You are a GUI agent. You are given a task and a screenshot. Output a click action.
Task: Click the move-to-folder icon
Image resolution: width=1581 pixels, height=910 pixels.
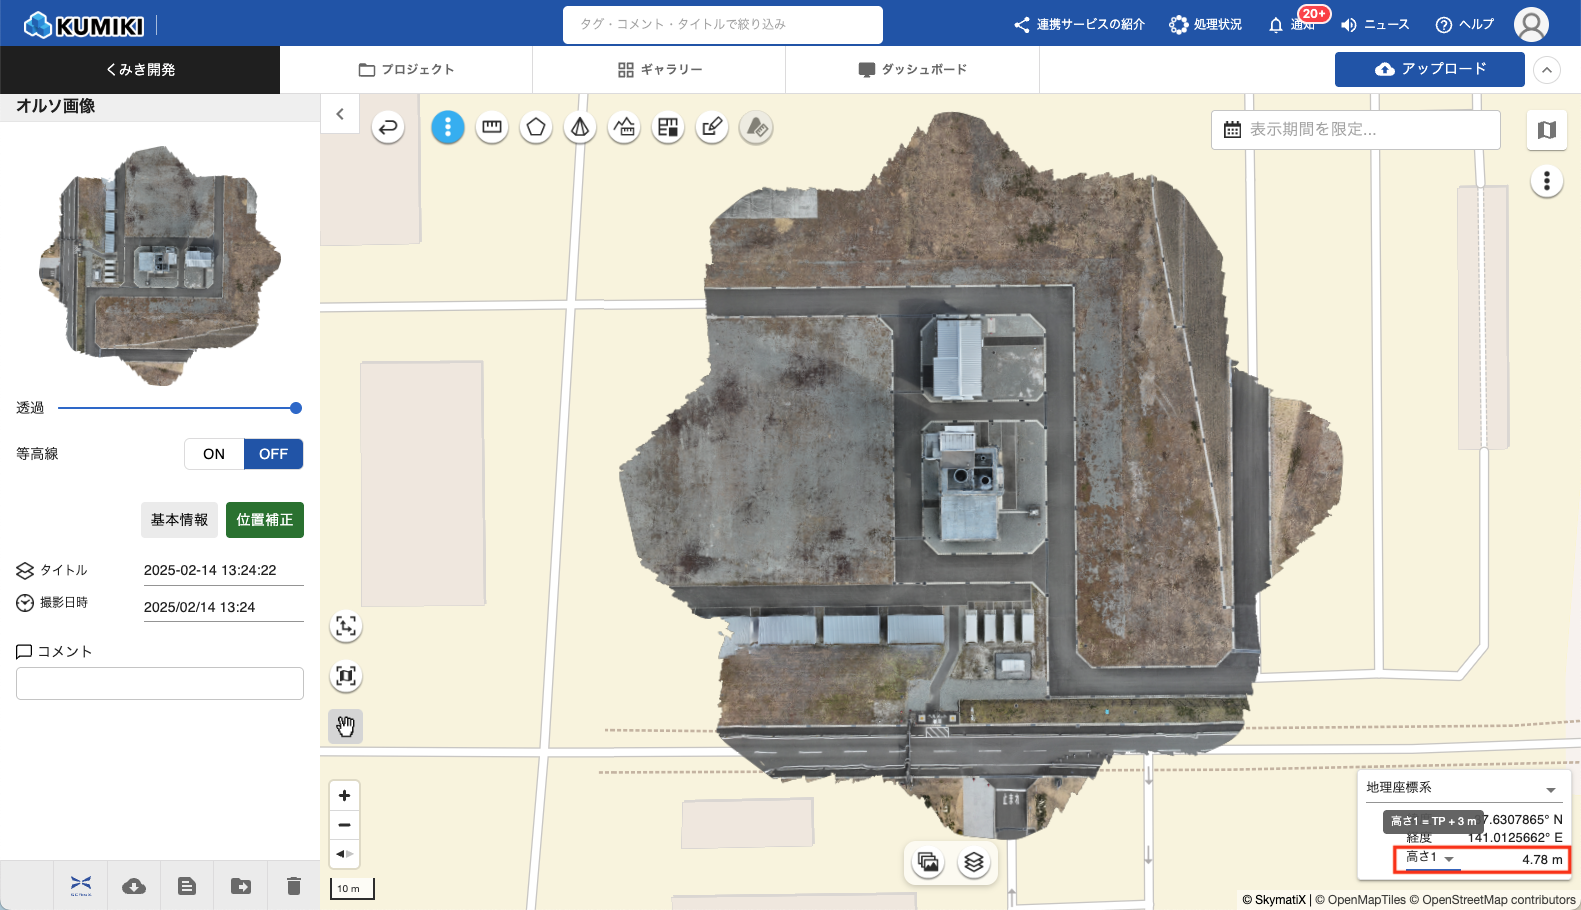[x=241, y=886]
